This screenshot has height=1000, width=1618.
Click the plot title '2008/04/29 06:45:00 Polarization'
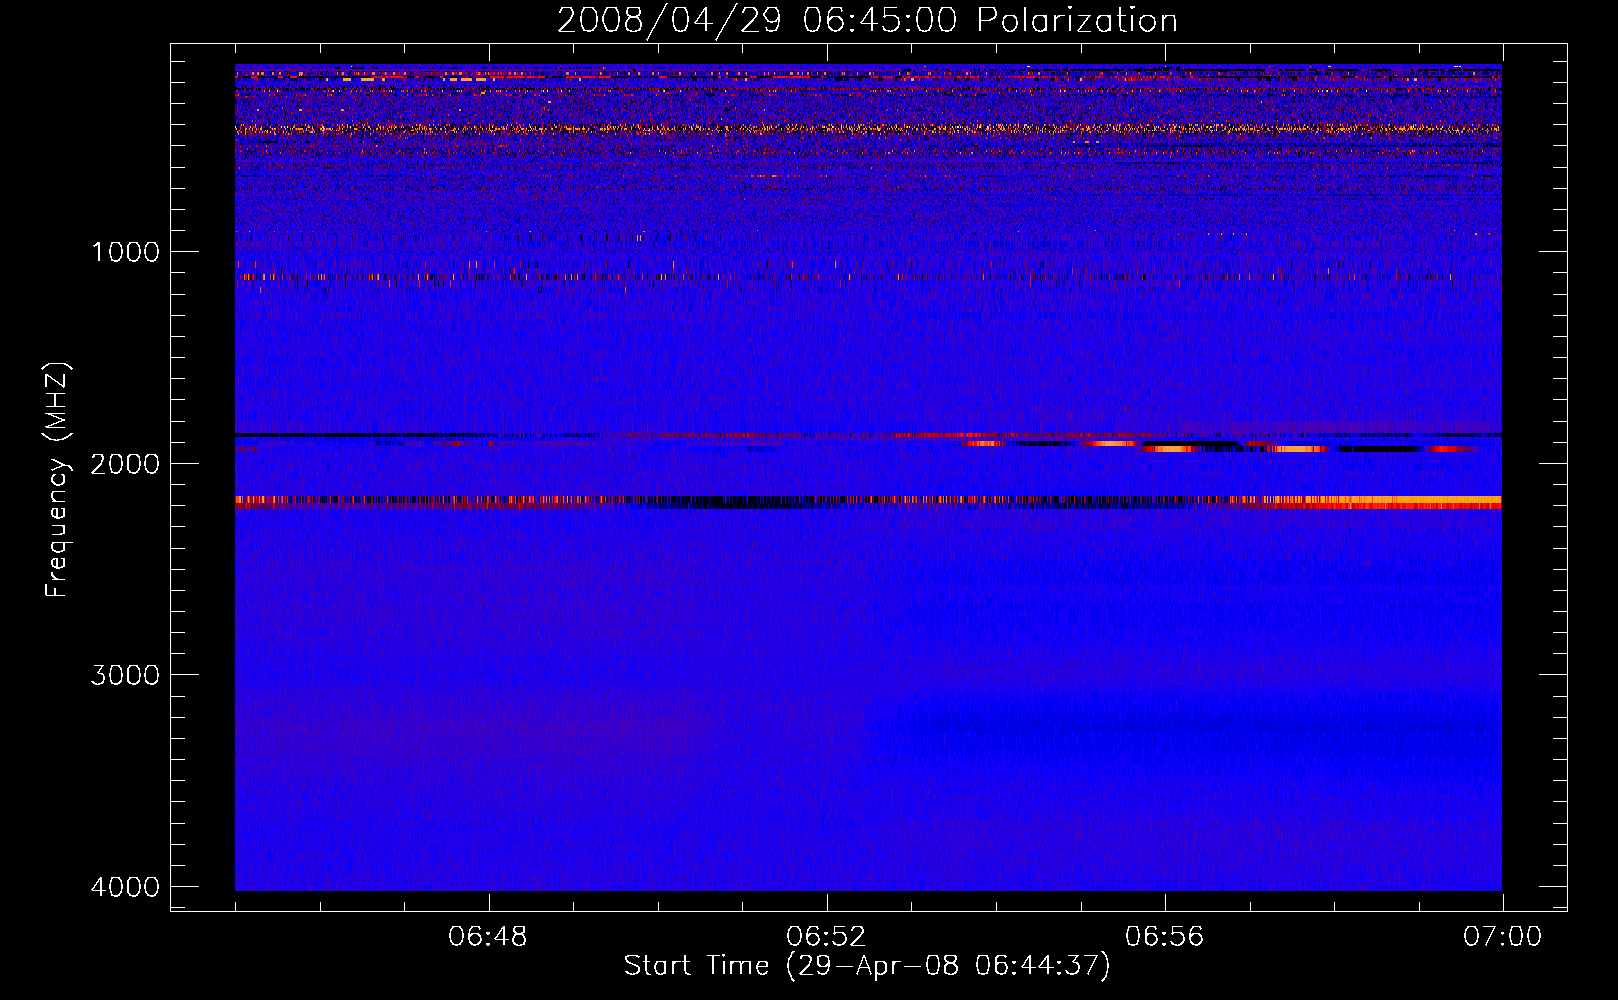[x=867, y=20]
